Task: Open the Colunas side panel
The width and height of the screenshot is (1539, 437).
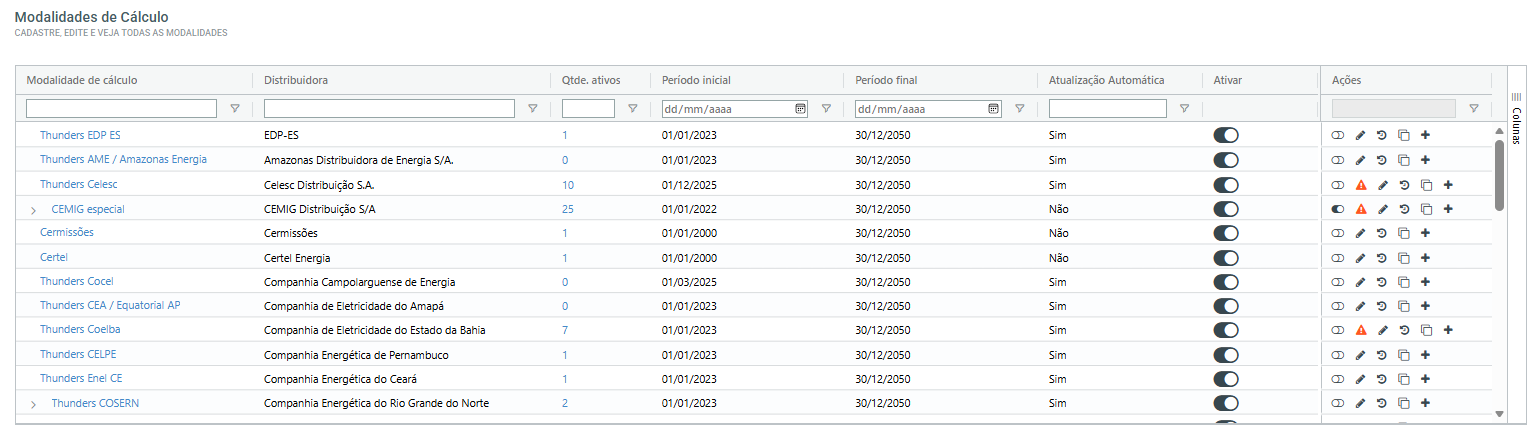Action: coord(1516,119)
